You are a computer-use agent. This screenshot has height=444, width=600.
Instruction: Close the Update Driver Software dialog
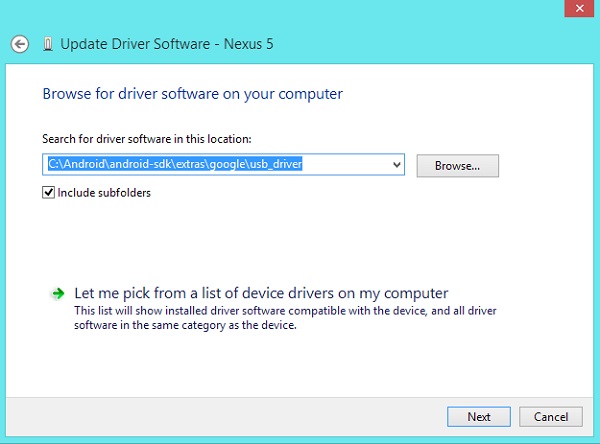(578, 11)
